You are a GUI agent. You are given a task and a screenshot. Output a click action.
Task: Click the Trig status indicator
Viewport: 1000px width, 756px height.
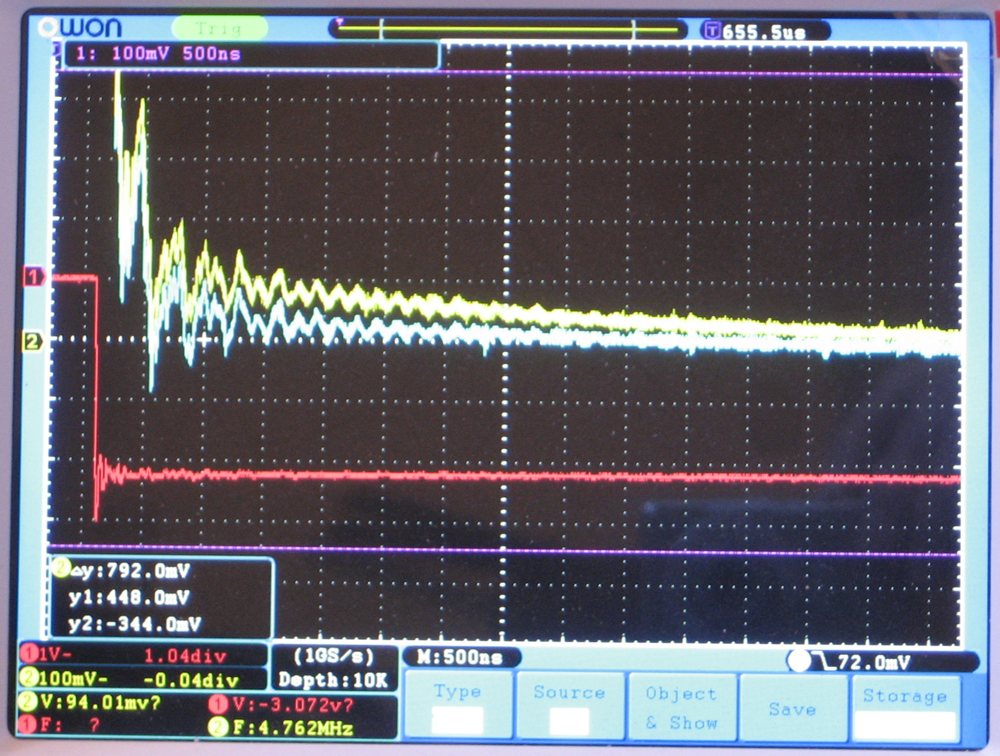coord(219,29)
